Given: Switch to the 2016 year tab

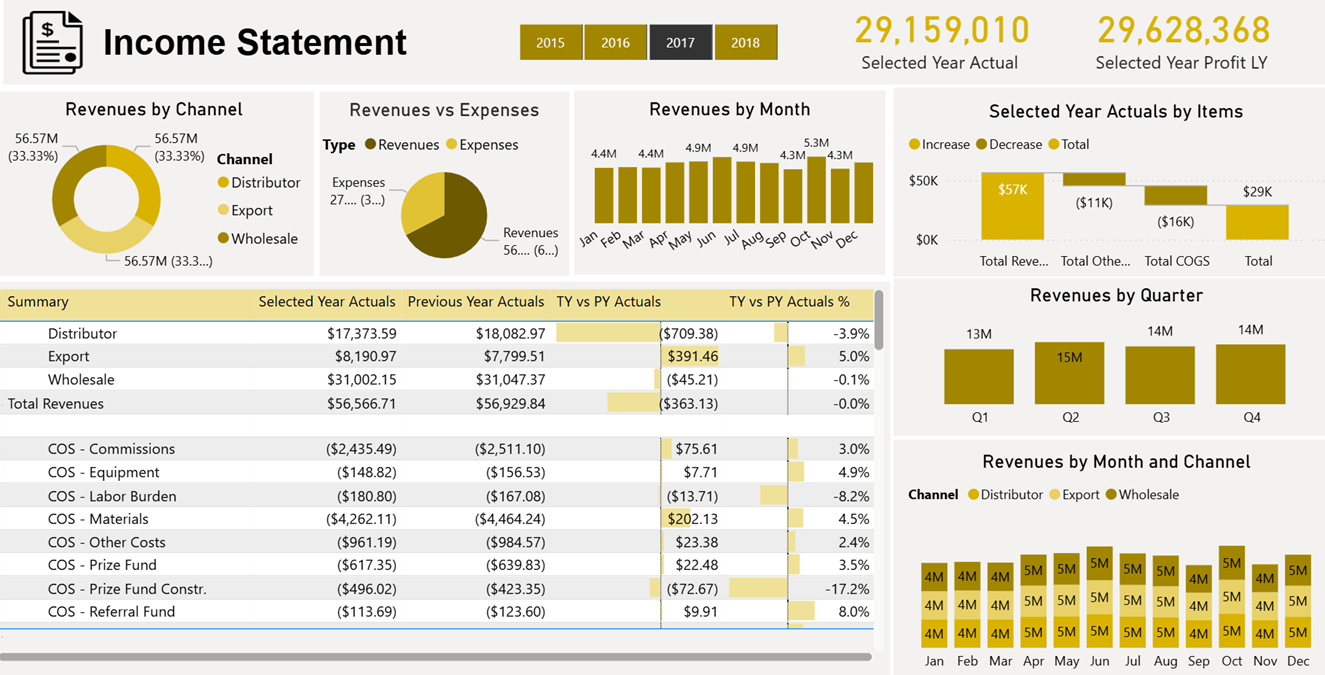Looking at the screenshot, I should [x=616, y=42].
